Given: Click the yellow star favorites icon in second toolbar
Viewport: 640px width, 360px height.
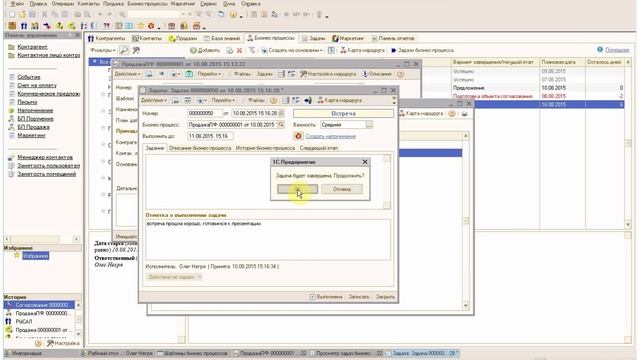Looking at the screenshot, I should coord(141,26).
